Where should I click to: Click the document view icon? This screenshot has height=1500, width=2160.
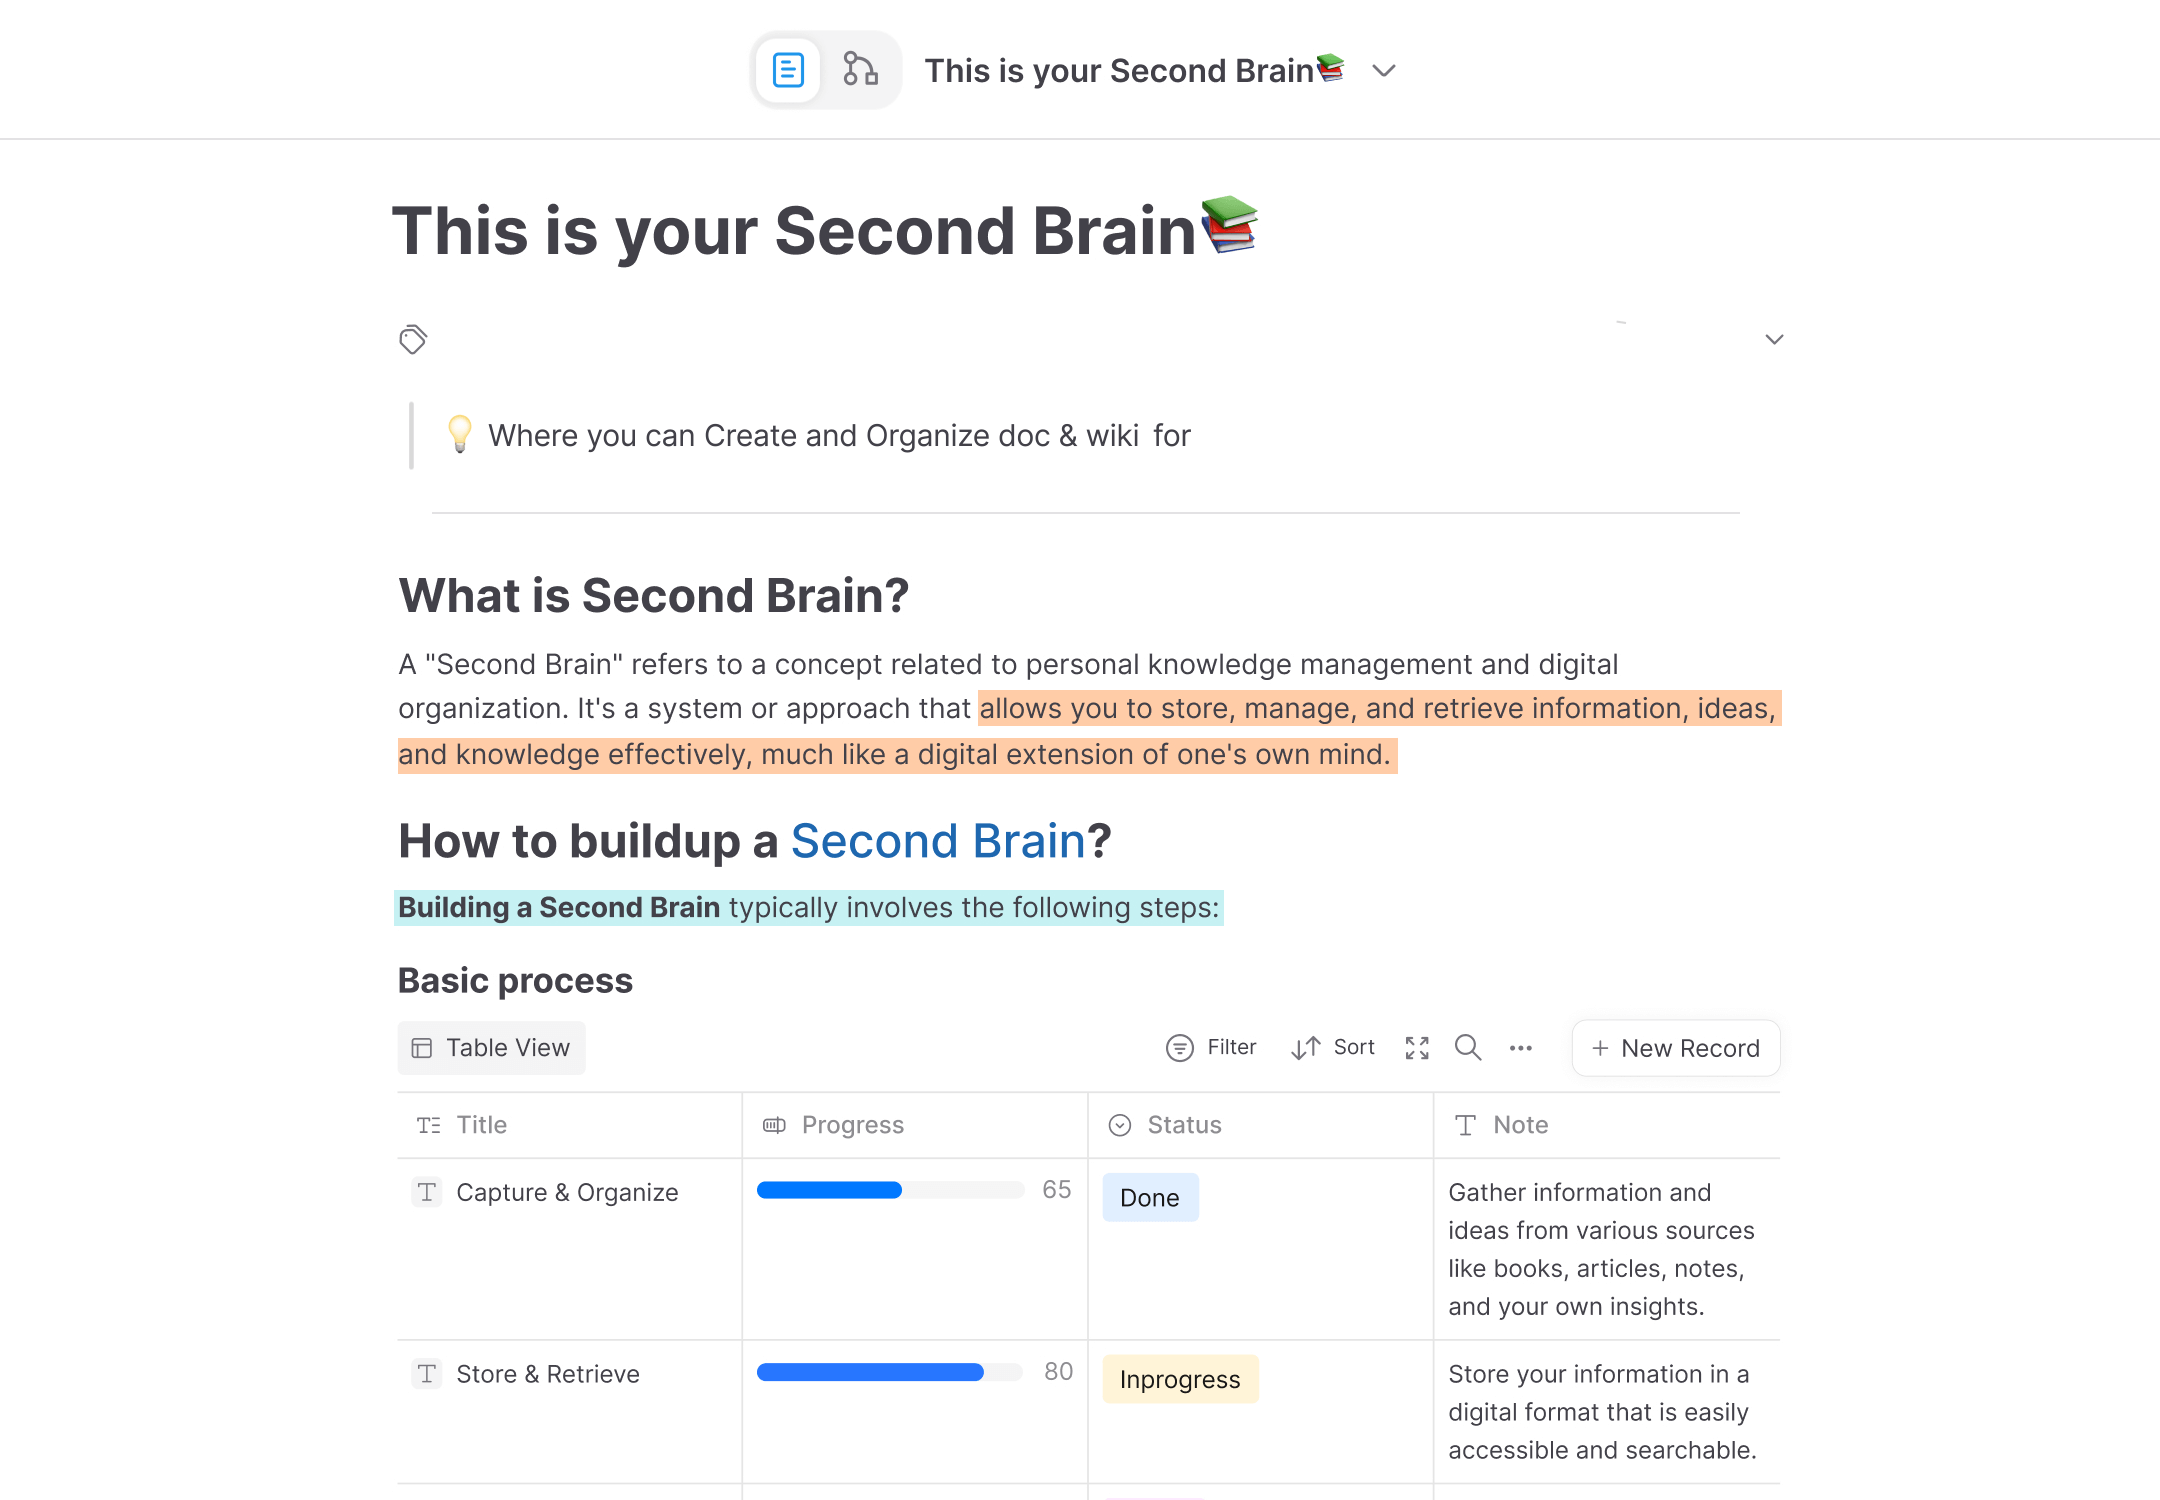point(788,69)
